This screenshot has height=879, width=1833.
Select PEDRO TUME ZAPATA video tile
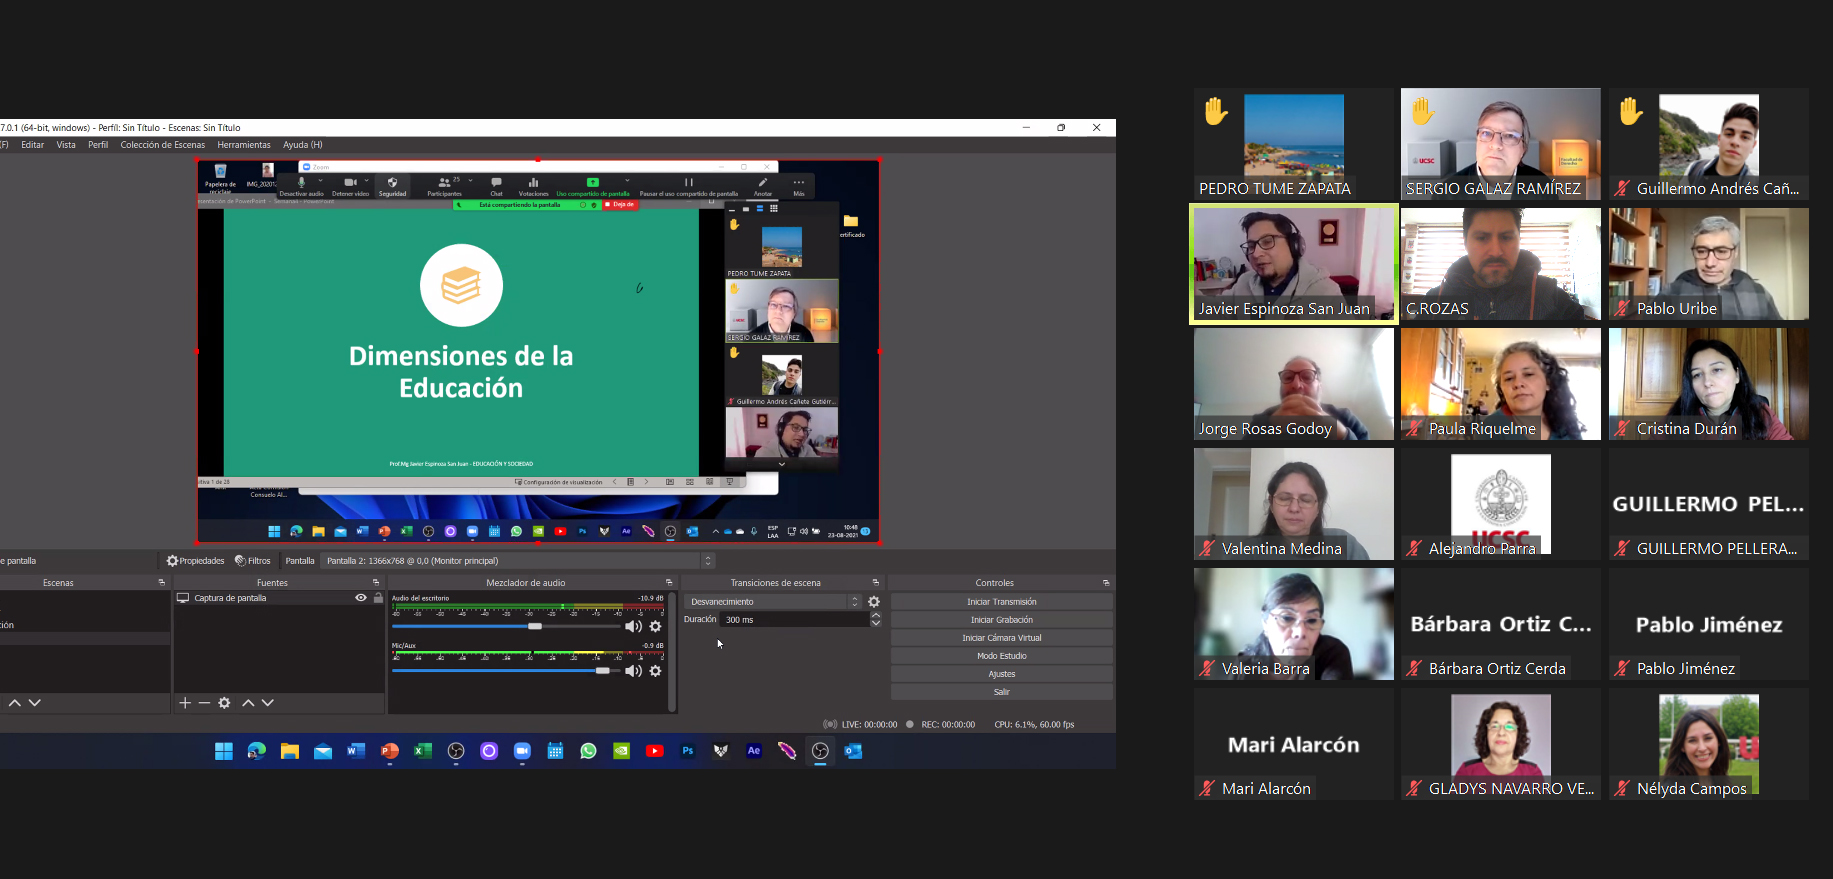(x=1293, y=144)
